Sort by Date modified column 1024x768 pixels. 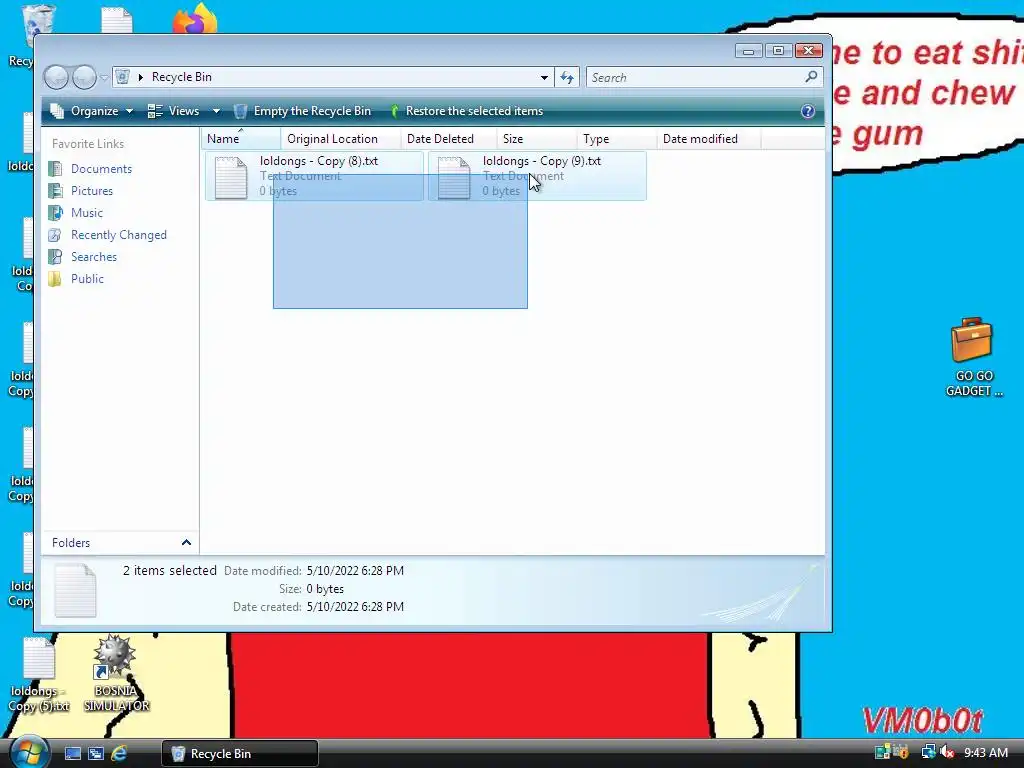(x=709, y=138)
